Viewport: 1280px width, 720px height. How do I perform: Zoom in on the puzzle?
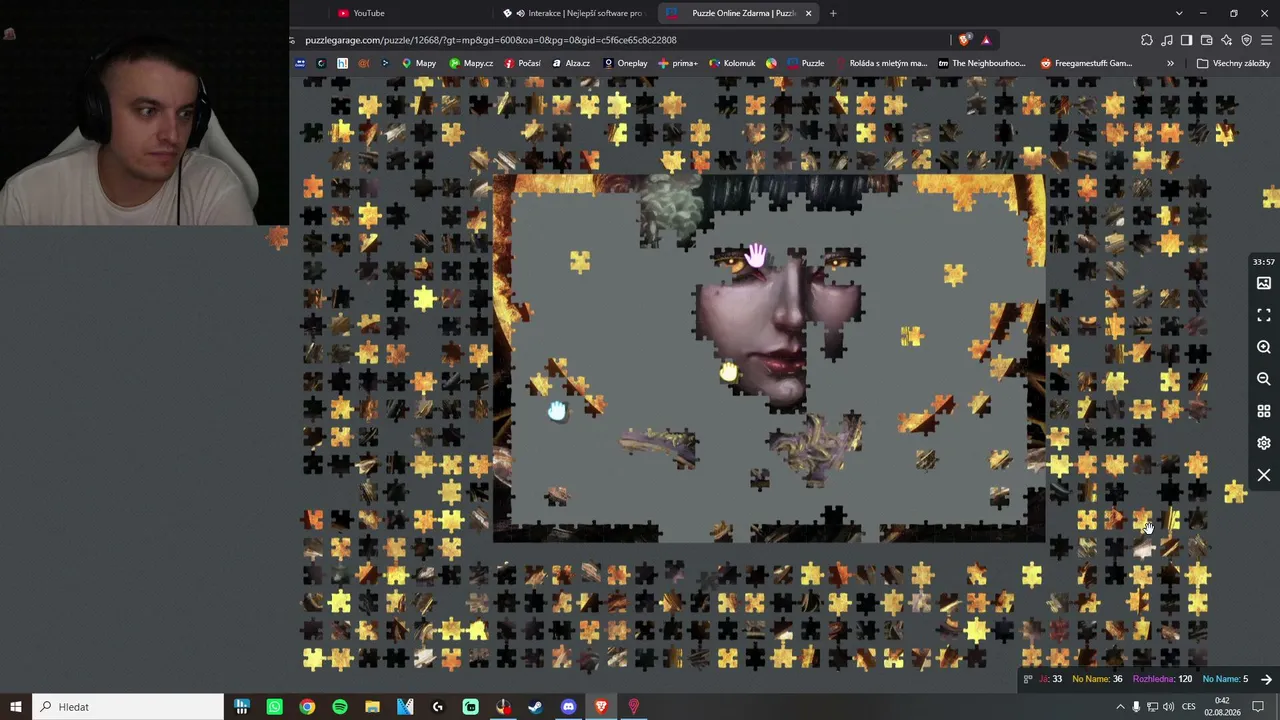[1264, 347]
